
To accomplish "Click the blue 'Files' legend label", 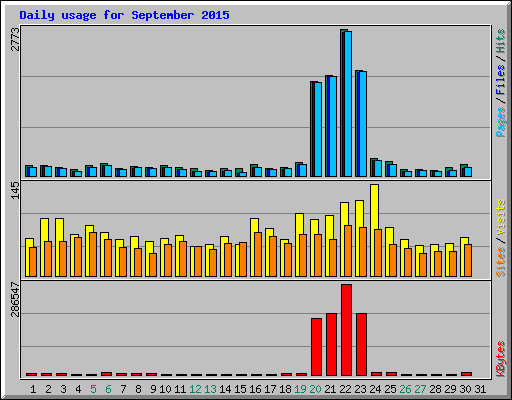I will point(501,79).
